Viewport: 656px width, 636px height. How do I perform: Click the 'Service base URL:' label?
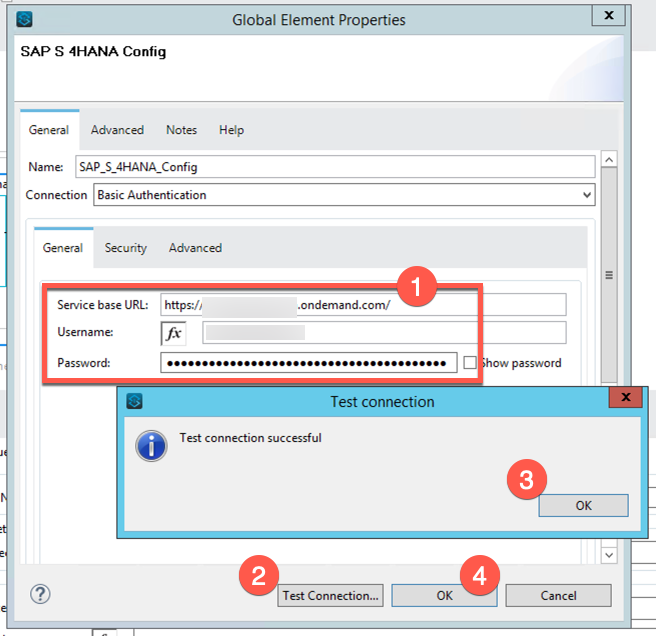coord(103,305)
